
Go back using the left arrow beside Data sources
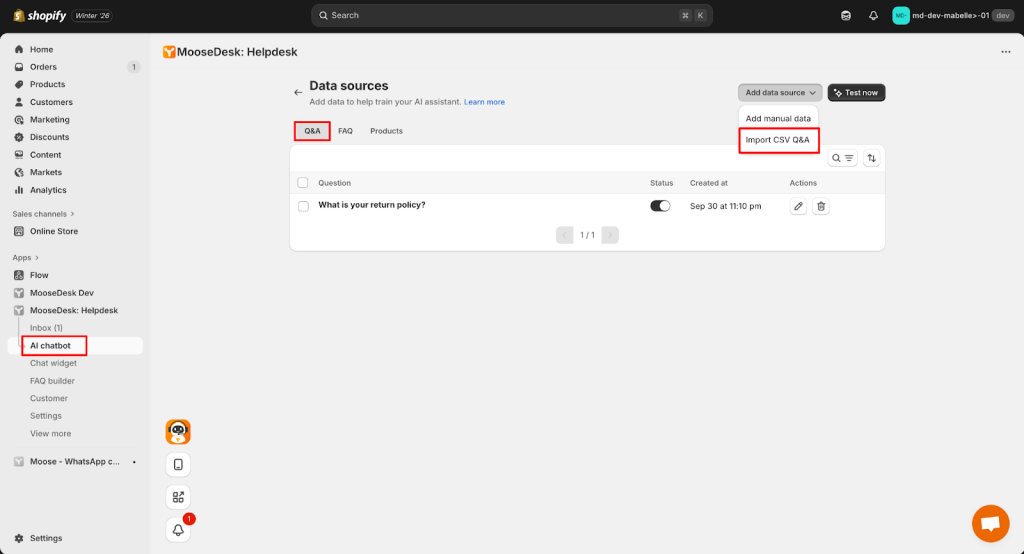tap(298, 92)
